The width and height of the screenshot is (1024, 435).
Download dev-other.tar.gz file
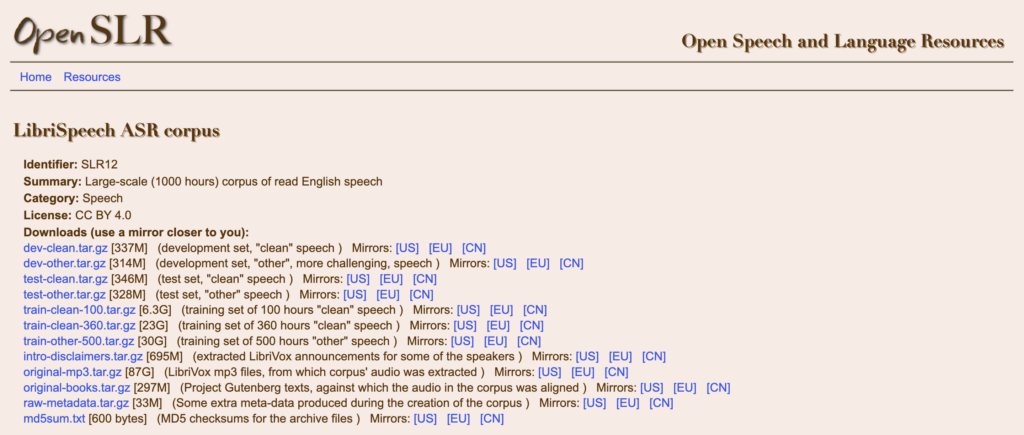click(x=65, y=264)
